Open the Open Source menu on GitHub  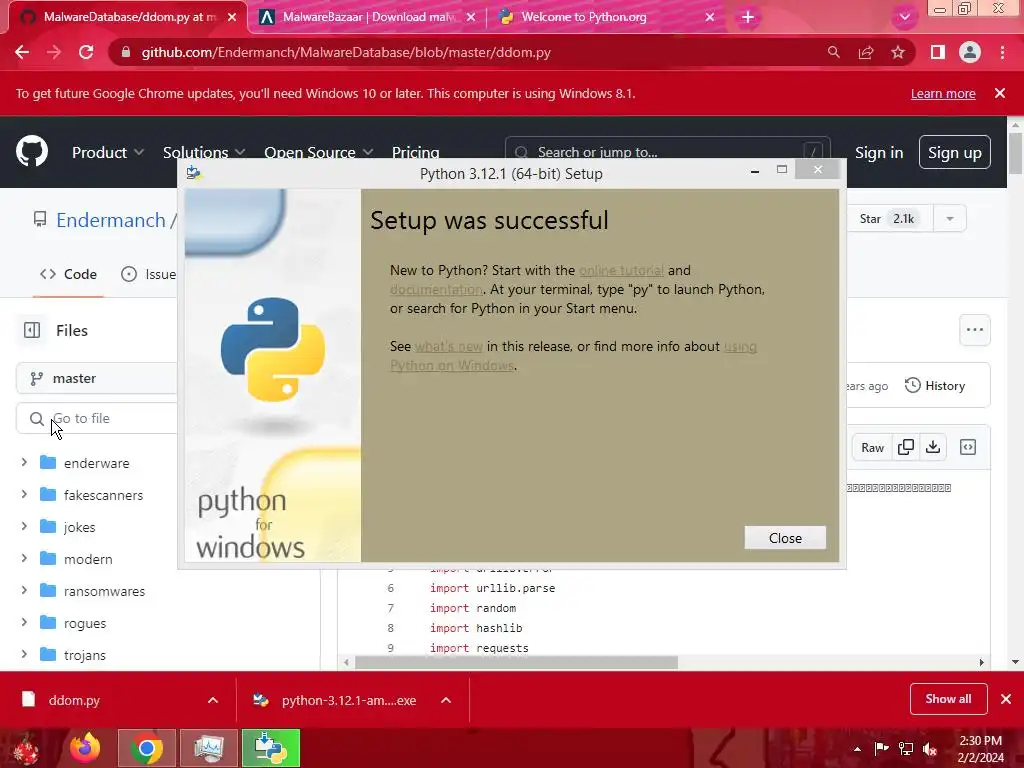click(x=319, y=152)
